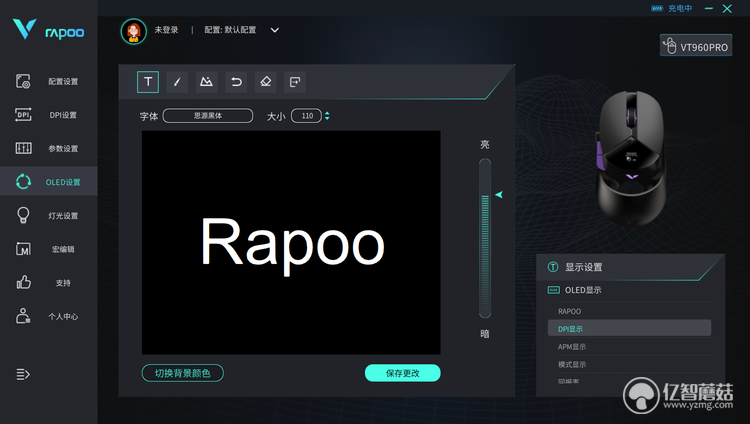
Task: Click the 显示设置 panel header icon
Action: [x=553, y=267]
